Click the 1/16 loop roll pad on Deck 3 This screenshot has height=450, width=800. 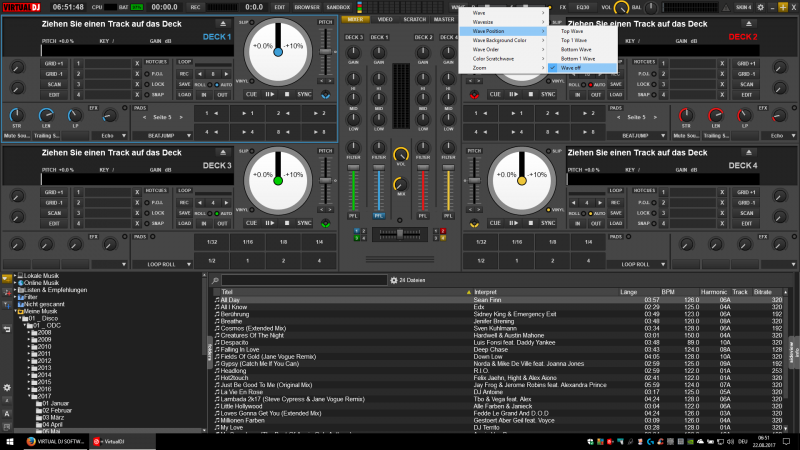[248, 242]
